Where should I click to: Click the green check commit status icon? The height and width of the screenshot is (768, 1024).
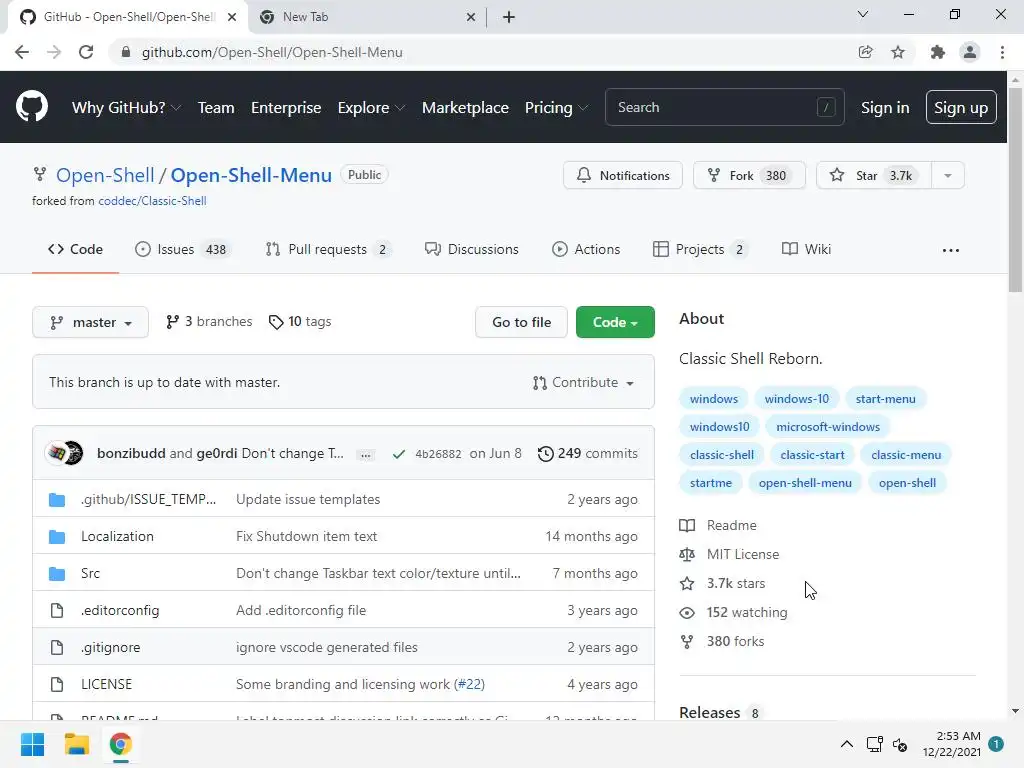coord(398,454)
